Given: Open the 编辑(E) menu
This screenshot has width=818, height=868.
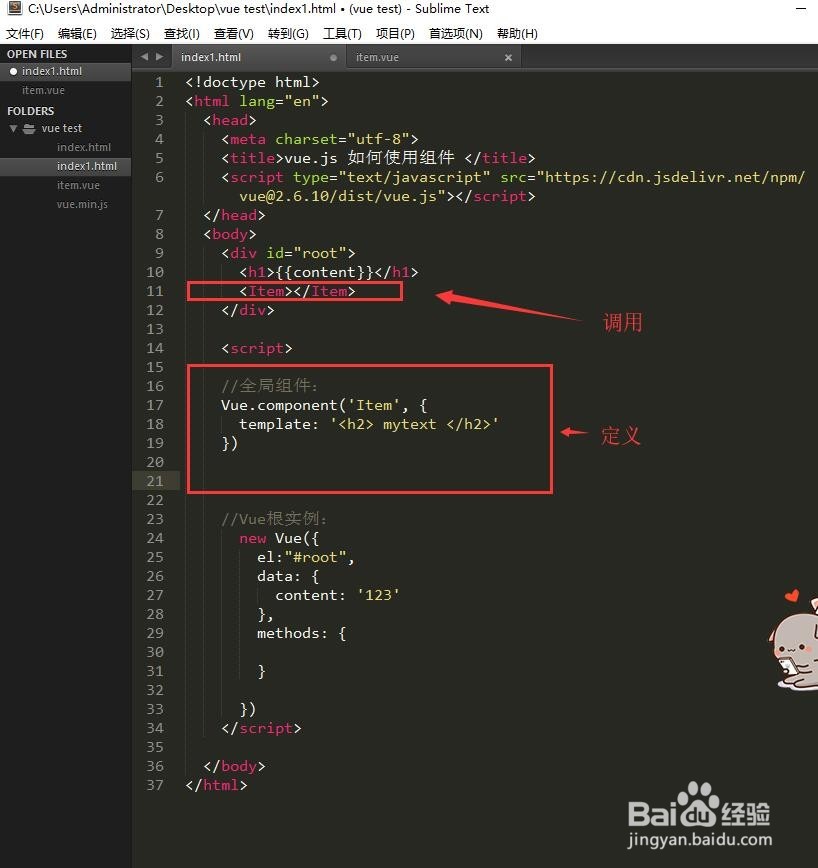Looking at the screenshot, I should click(77, 32).
